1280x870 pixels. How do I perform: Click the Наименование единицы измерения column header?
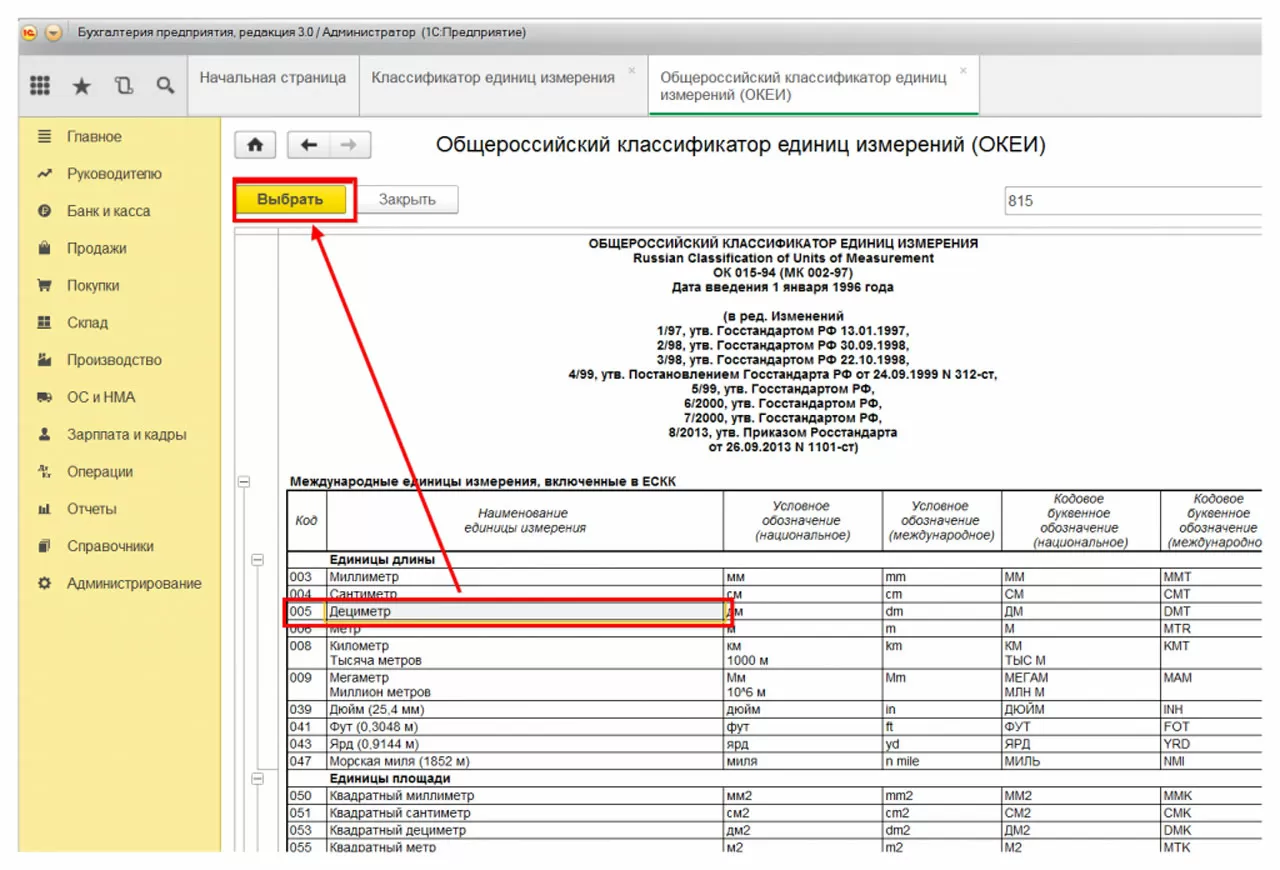point(525,521)
